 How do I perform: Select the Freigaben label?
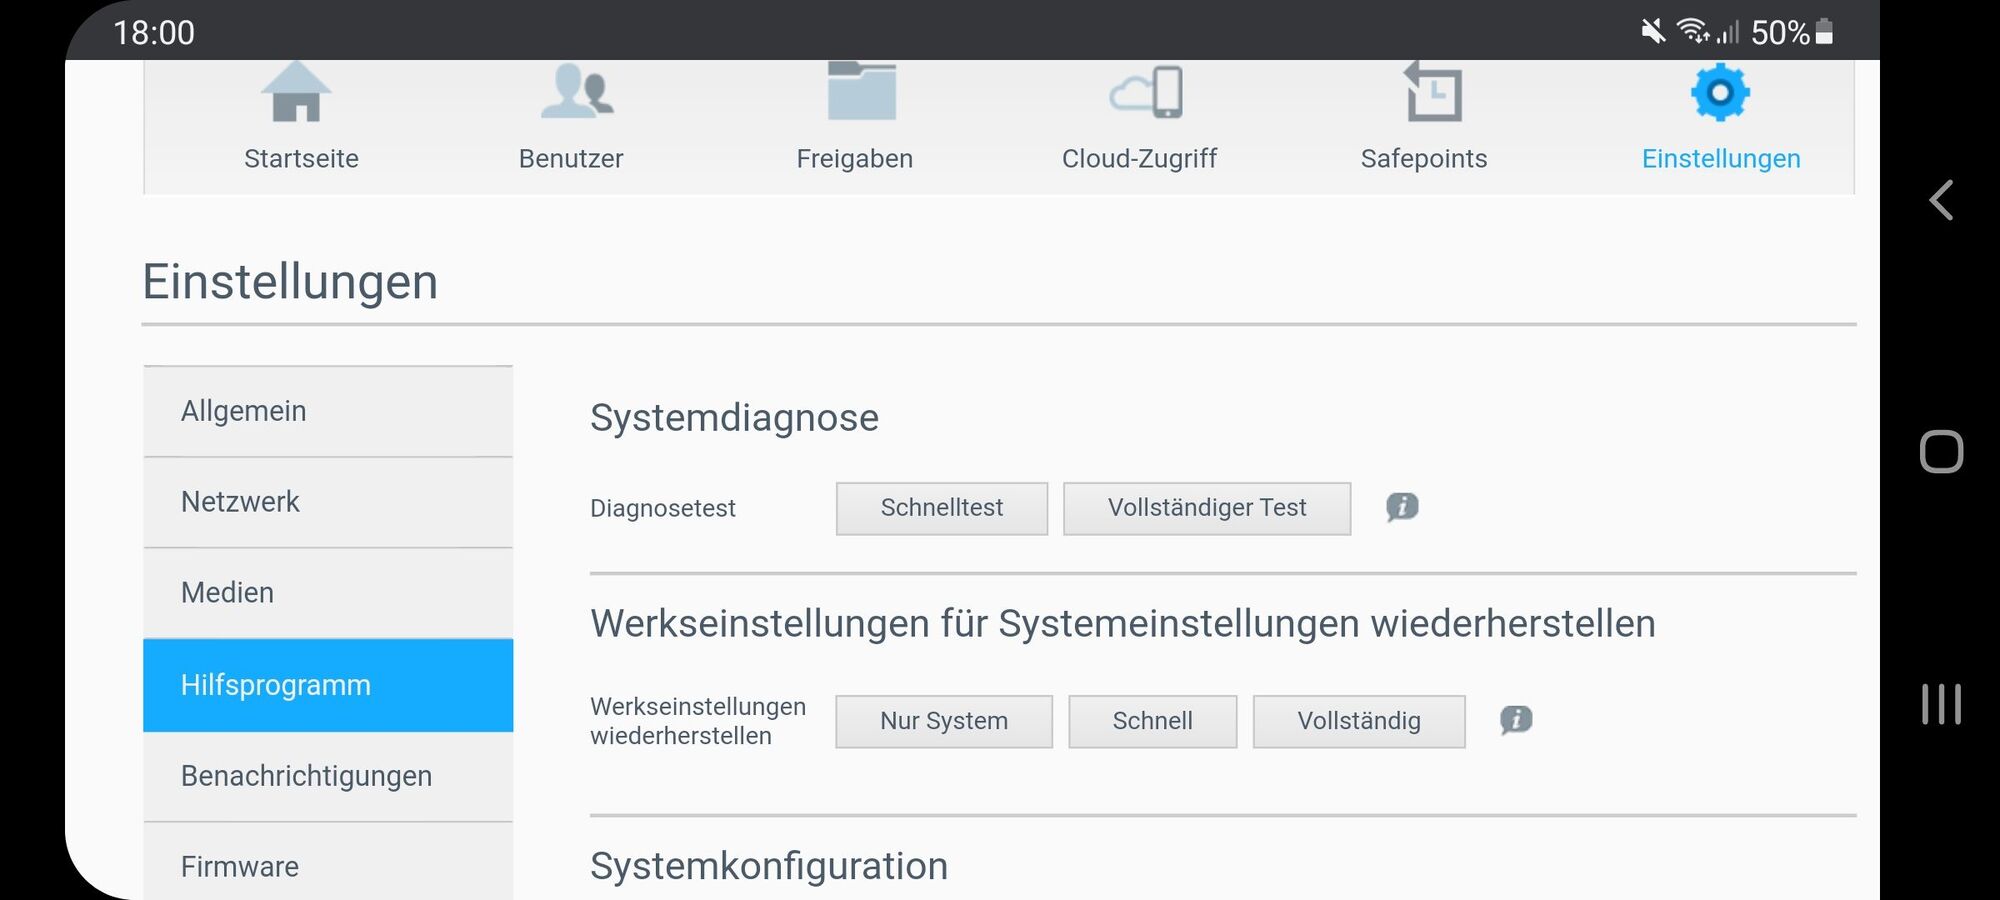click(855, 159)
